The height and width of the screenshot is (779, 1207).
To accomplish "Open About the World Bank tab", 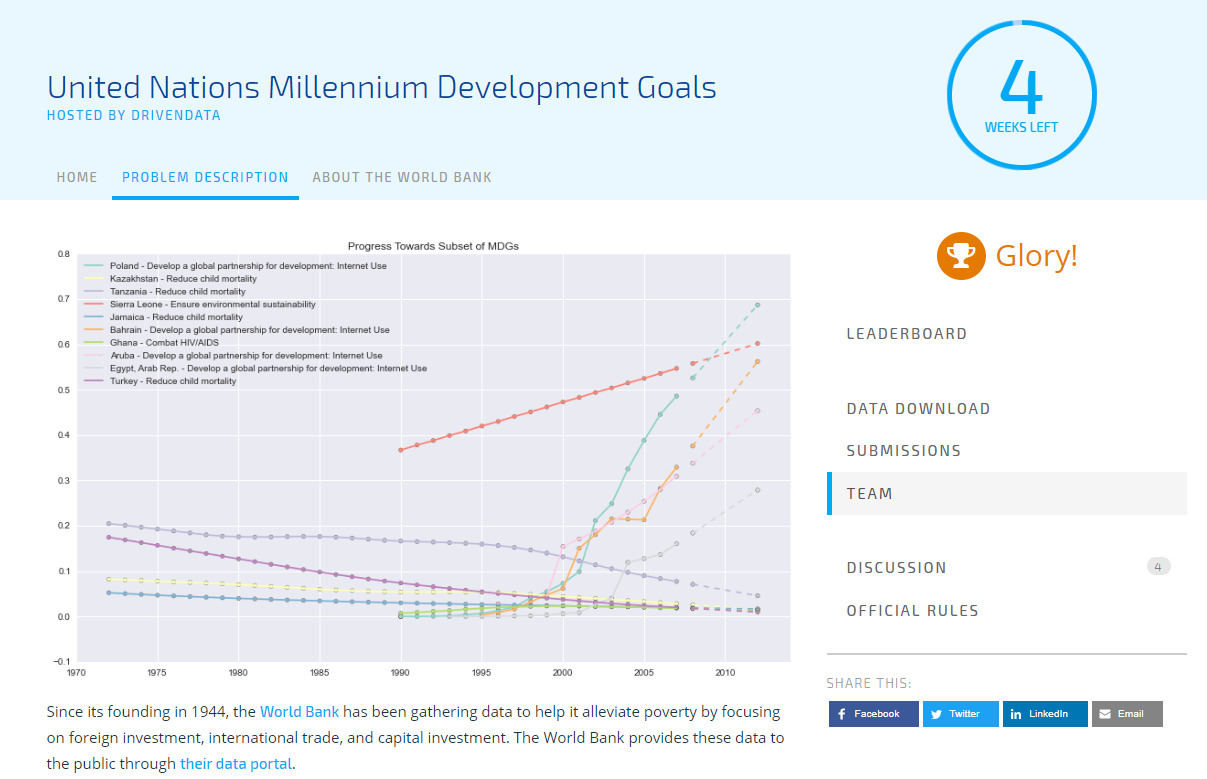I will click(402, 177).
